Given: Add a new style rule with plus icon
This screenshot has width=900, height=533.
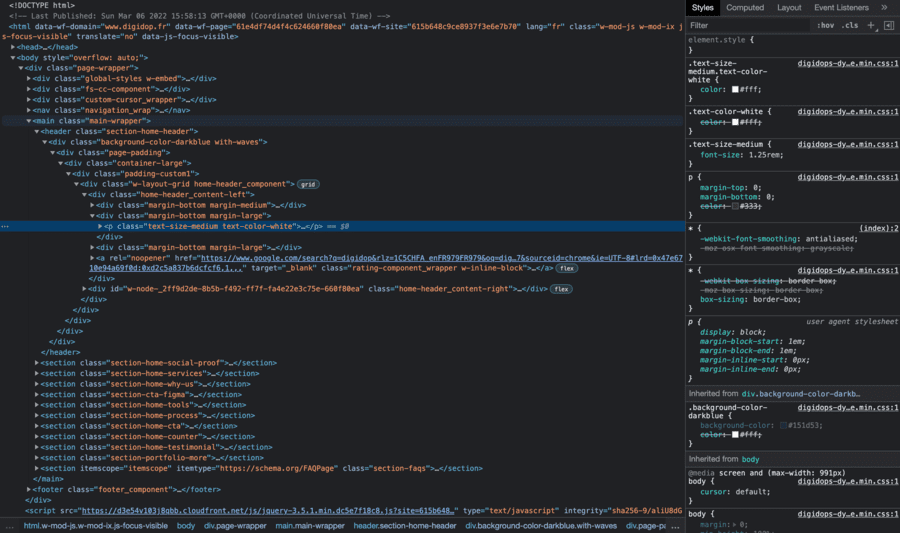Looking at the screenshot, I should (871, 25).
